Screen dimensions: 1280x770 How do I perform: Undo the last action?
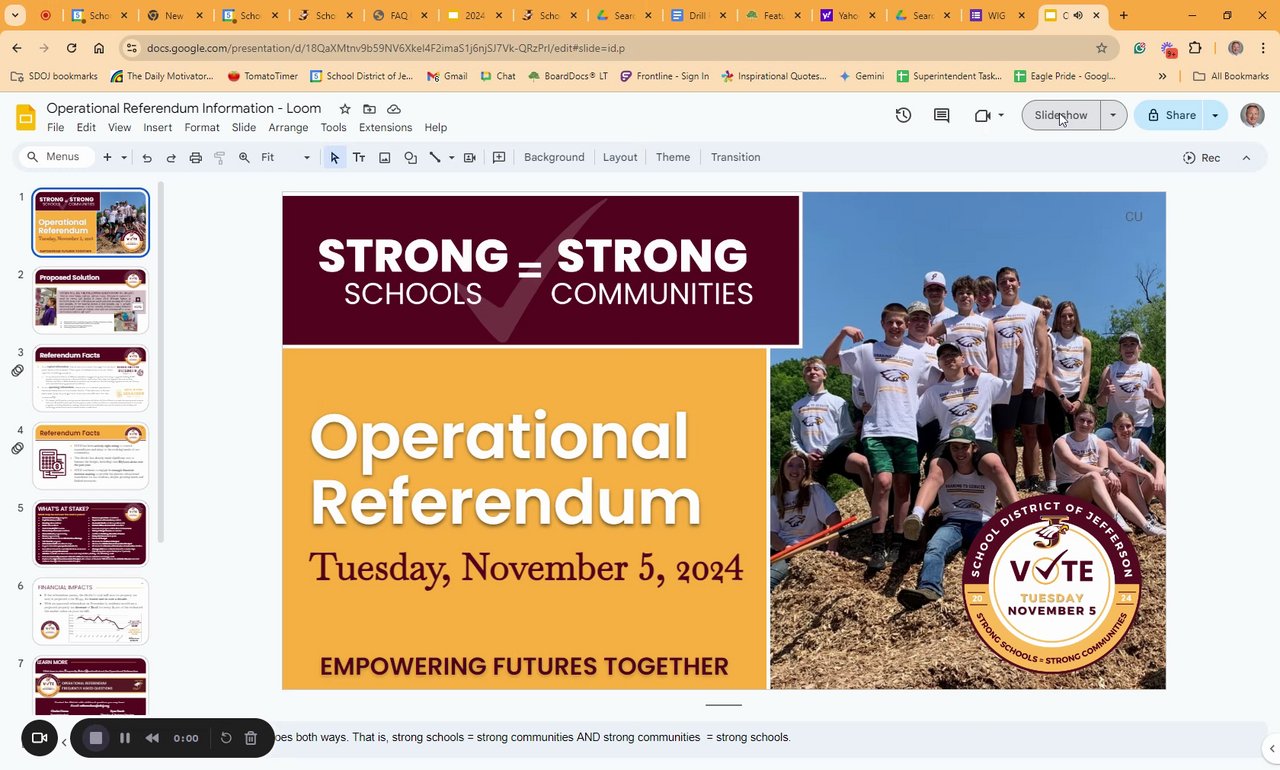(x=147, y=157)
